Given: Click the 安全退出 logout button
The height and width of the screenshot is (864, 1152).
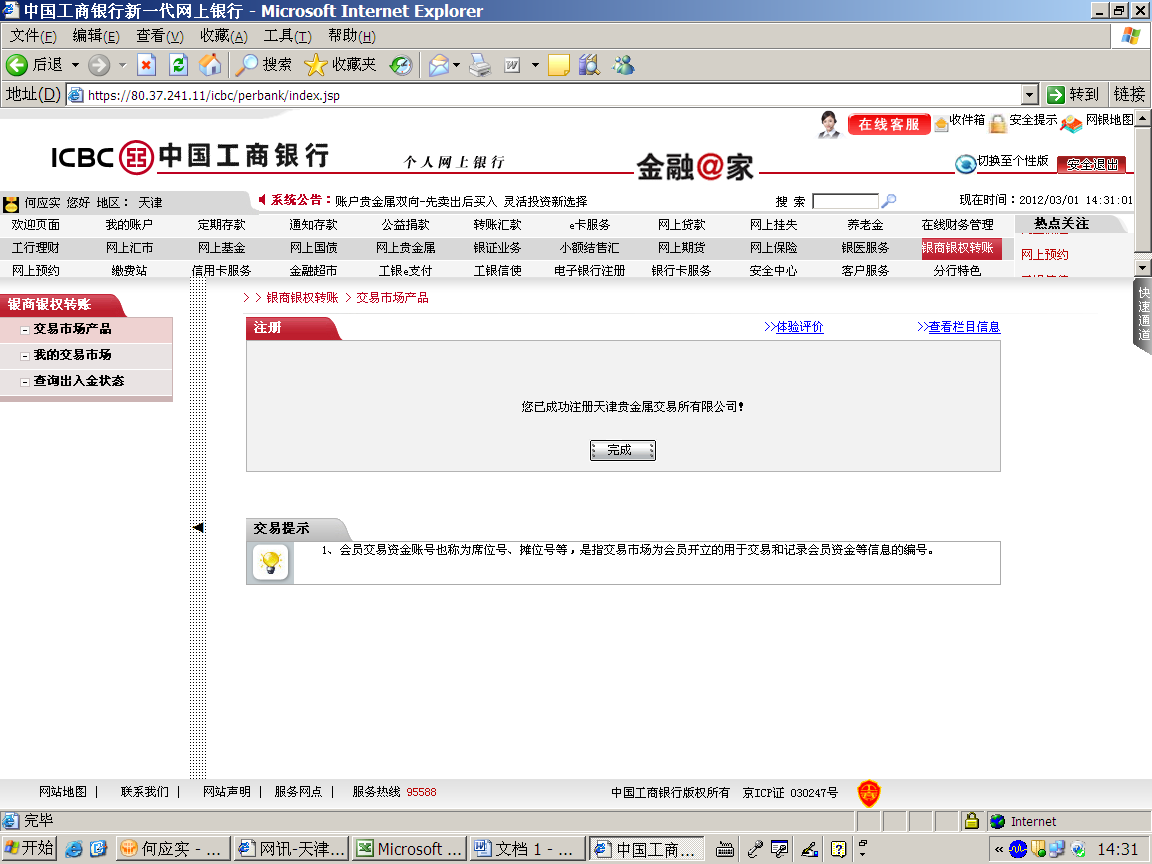Looking at the screenshot, I should (1092, 165).
